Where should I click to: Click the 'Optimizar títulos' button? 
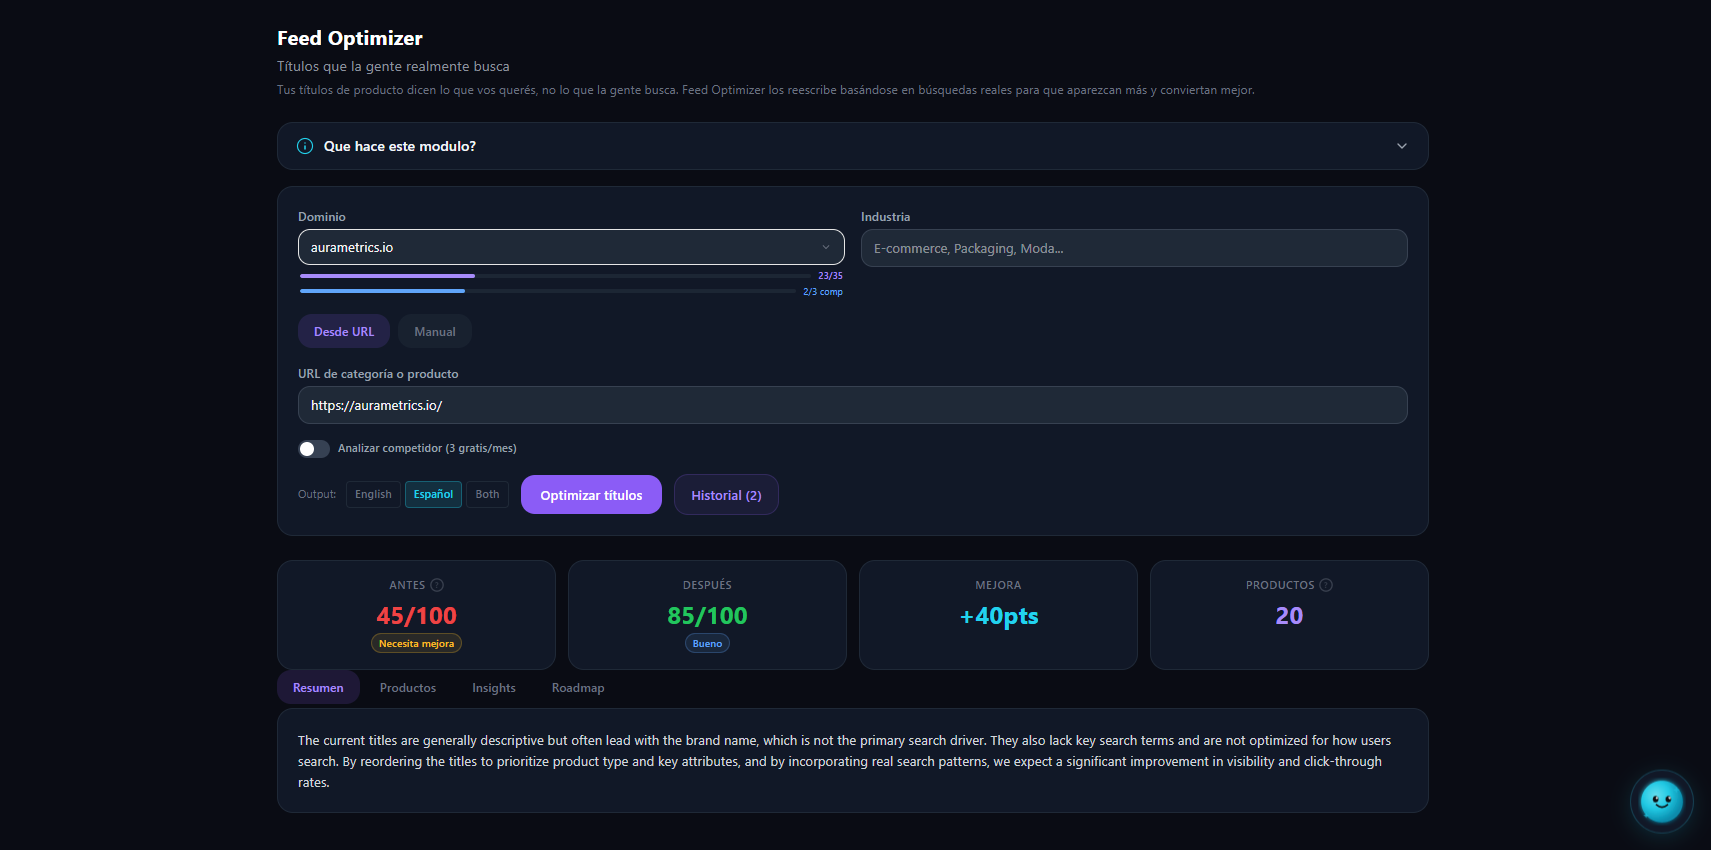(591, 495)
